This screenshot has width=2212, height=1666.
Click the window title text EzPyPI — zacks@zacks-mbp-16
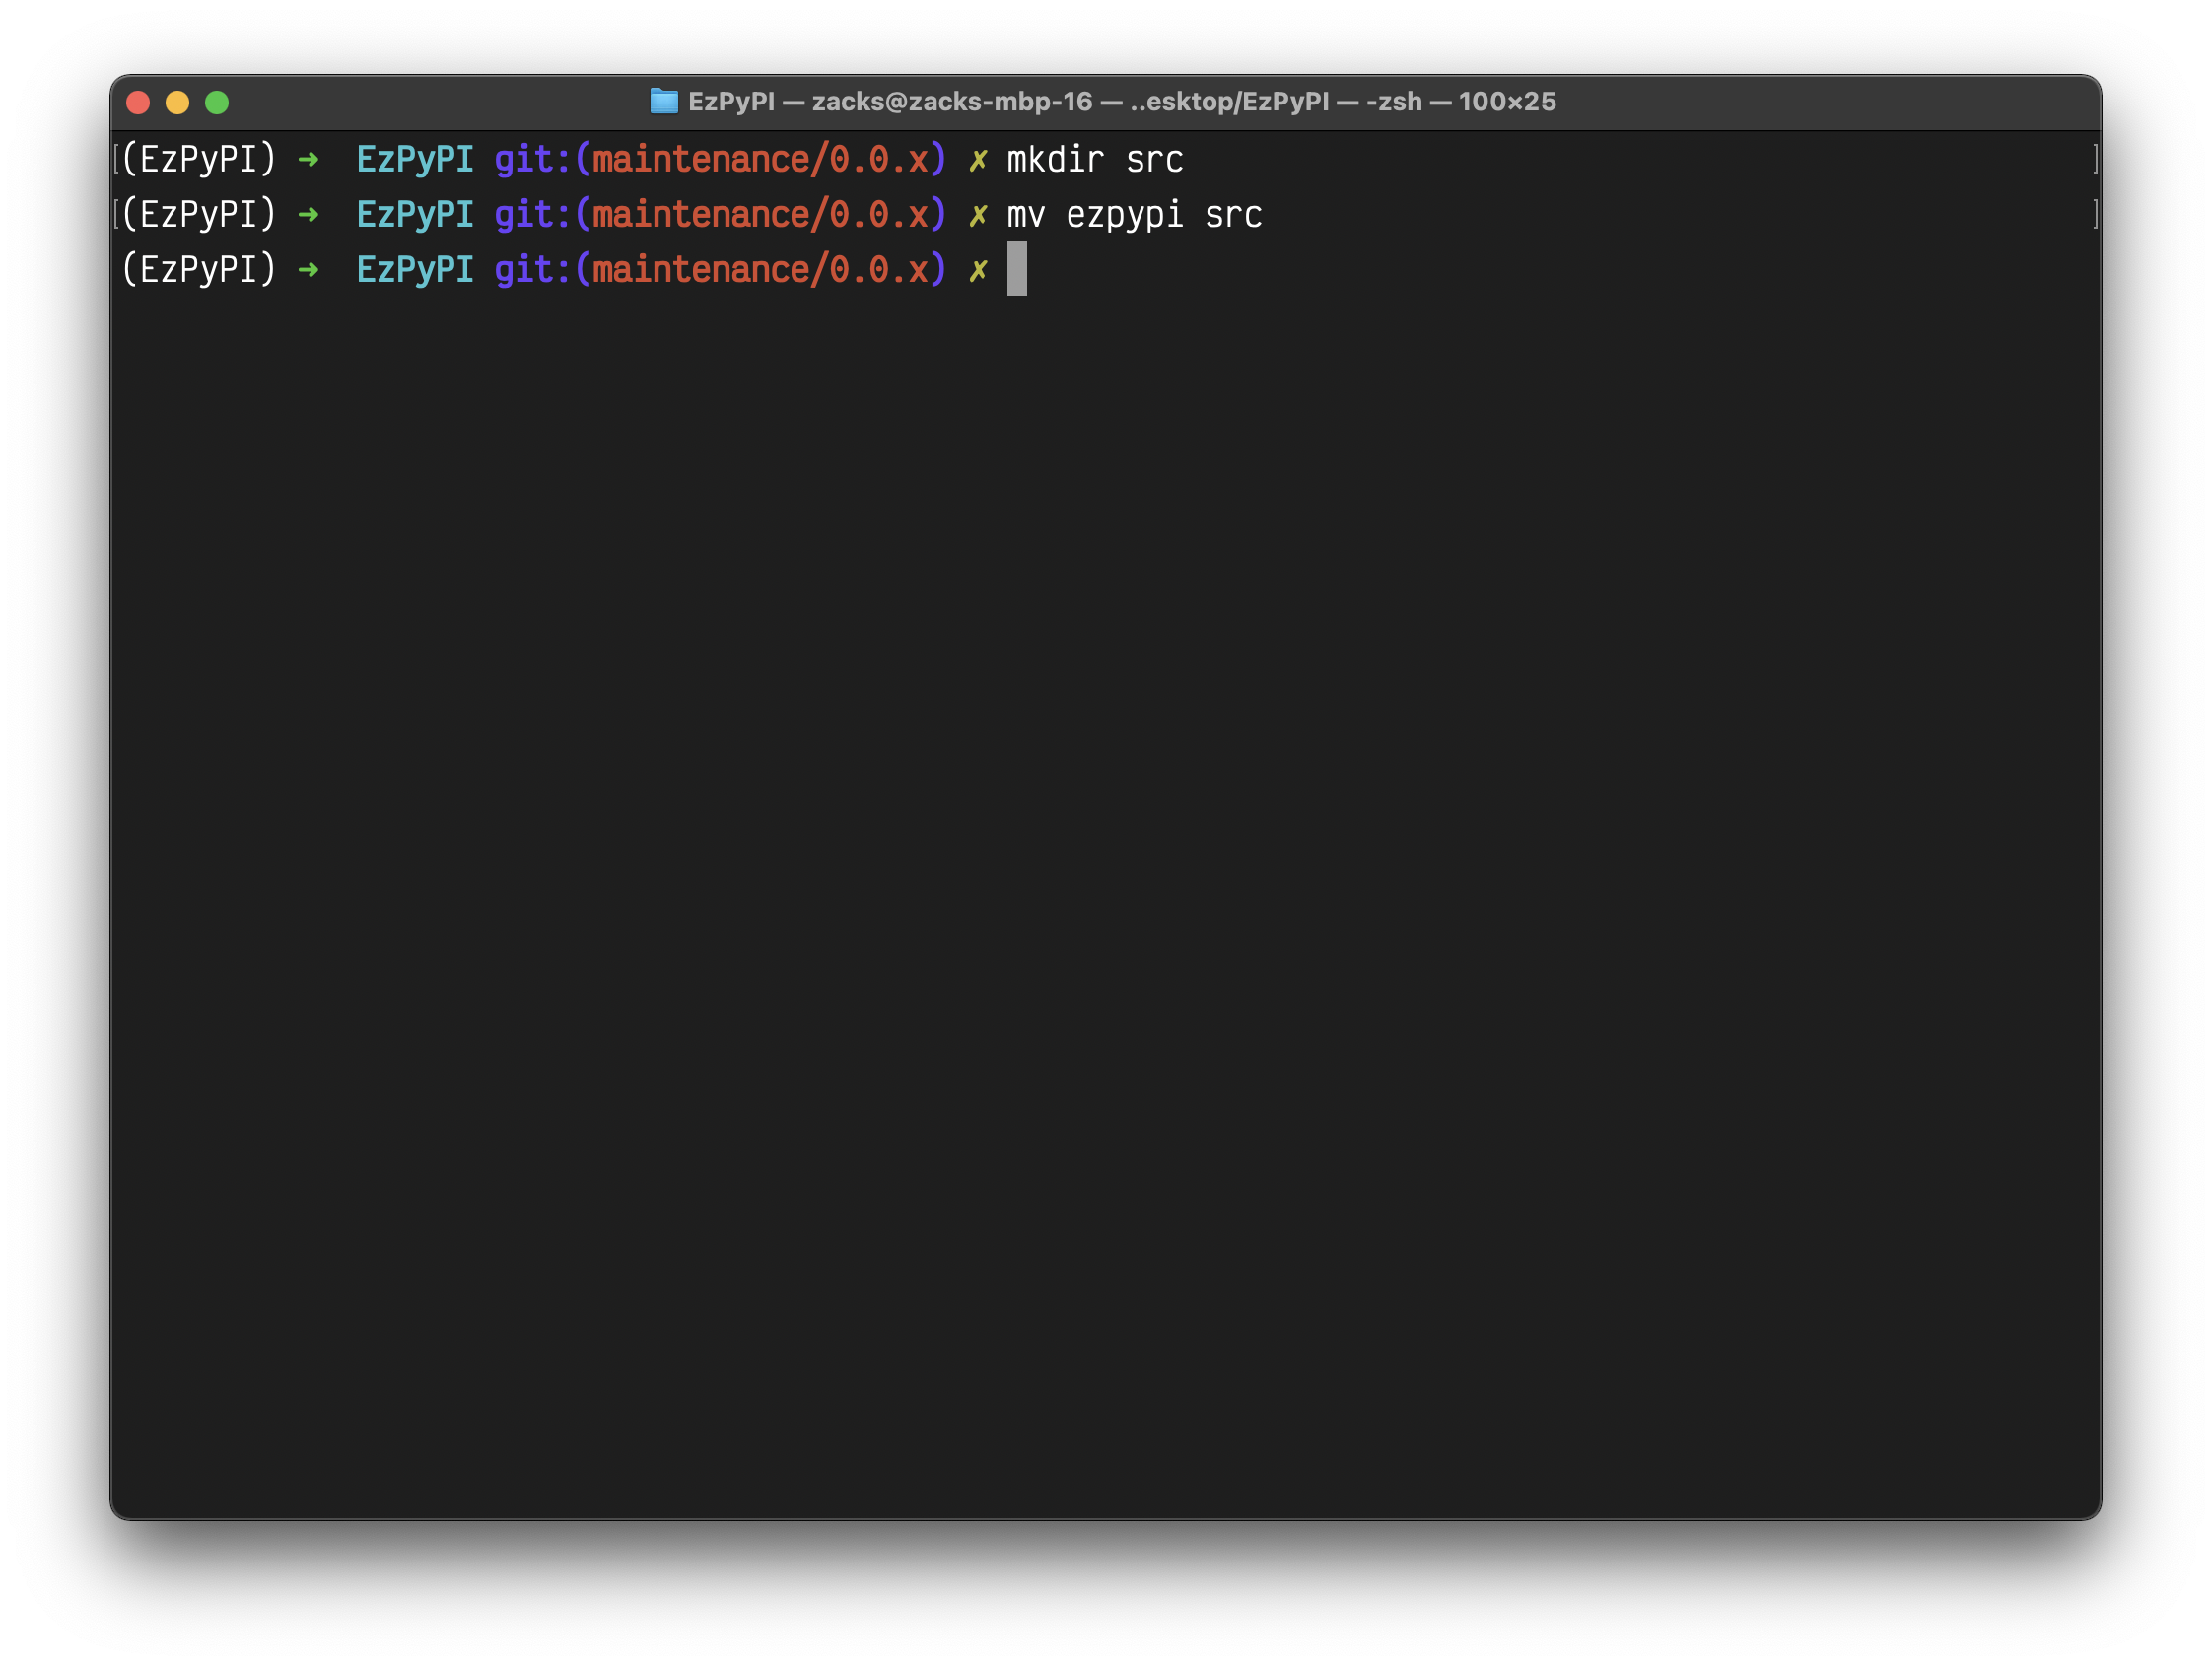coord(890,102)
